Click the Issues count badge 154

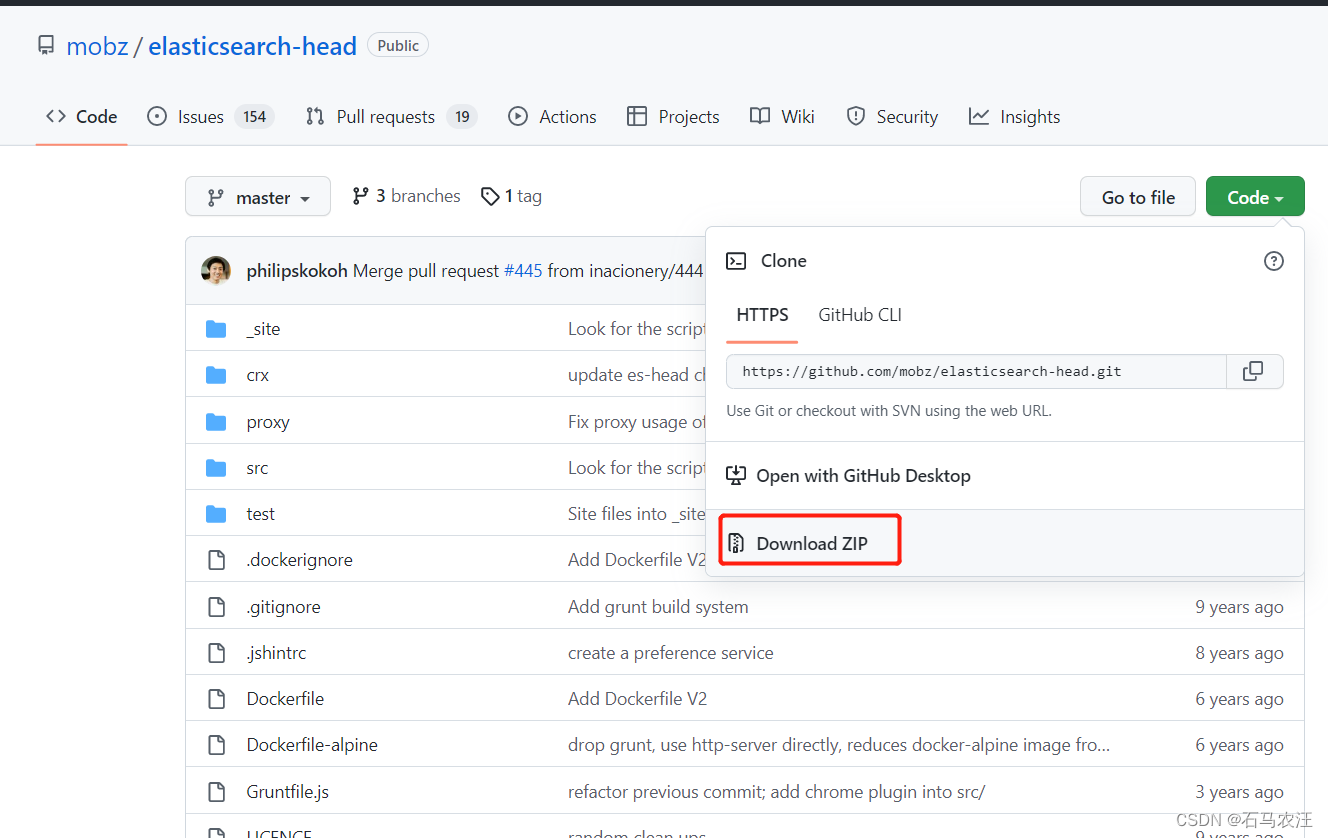pyautogui.click(x=254, y=117)
